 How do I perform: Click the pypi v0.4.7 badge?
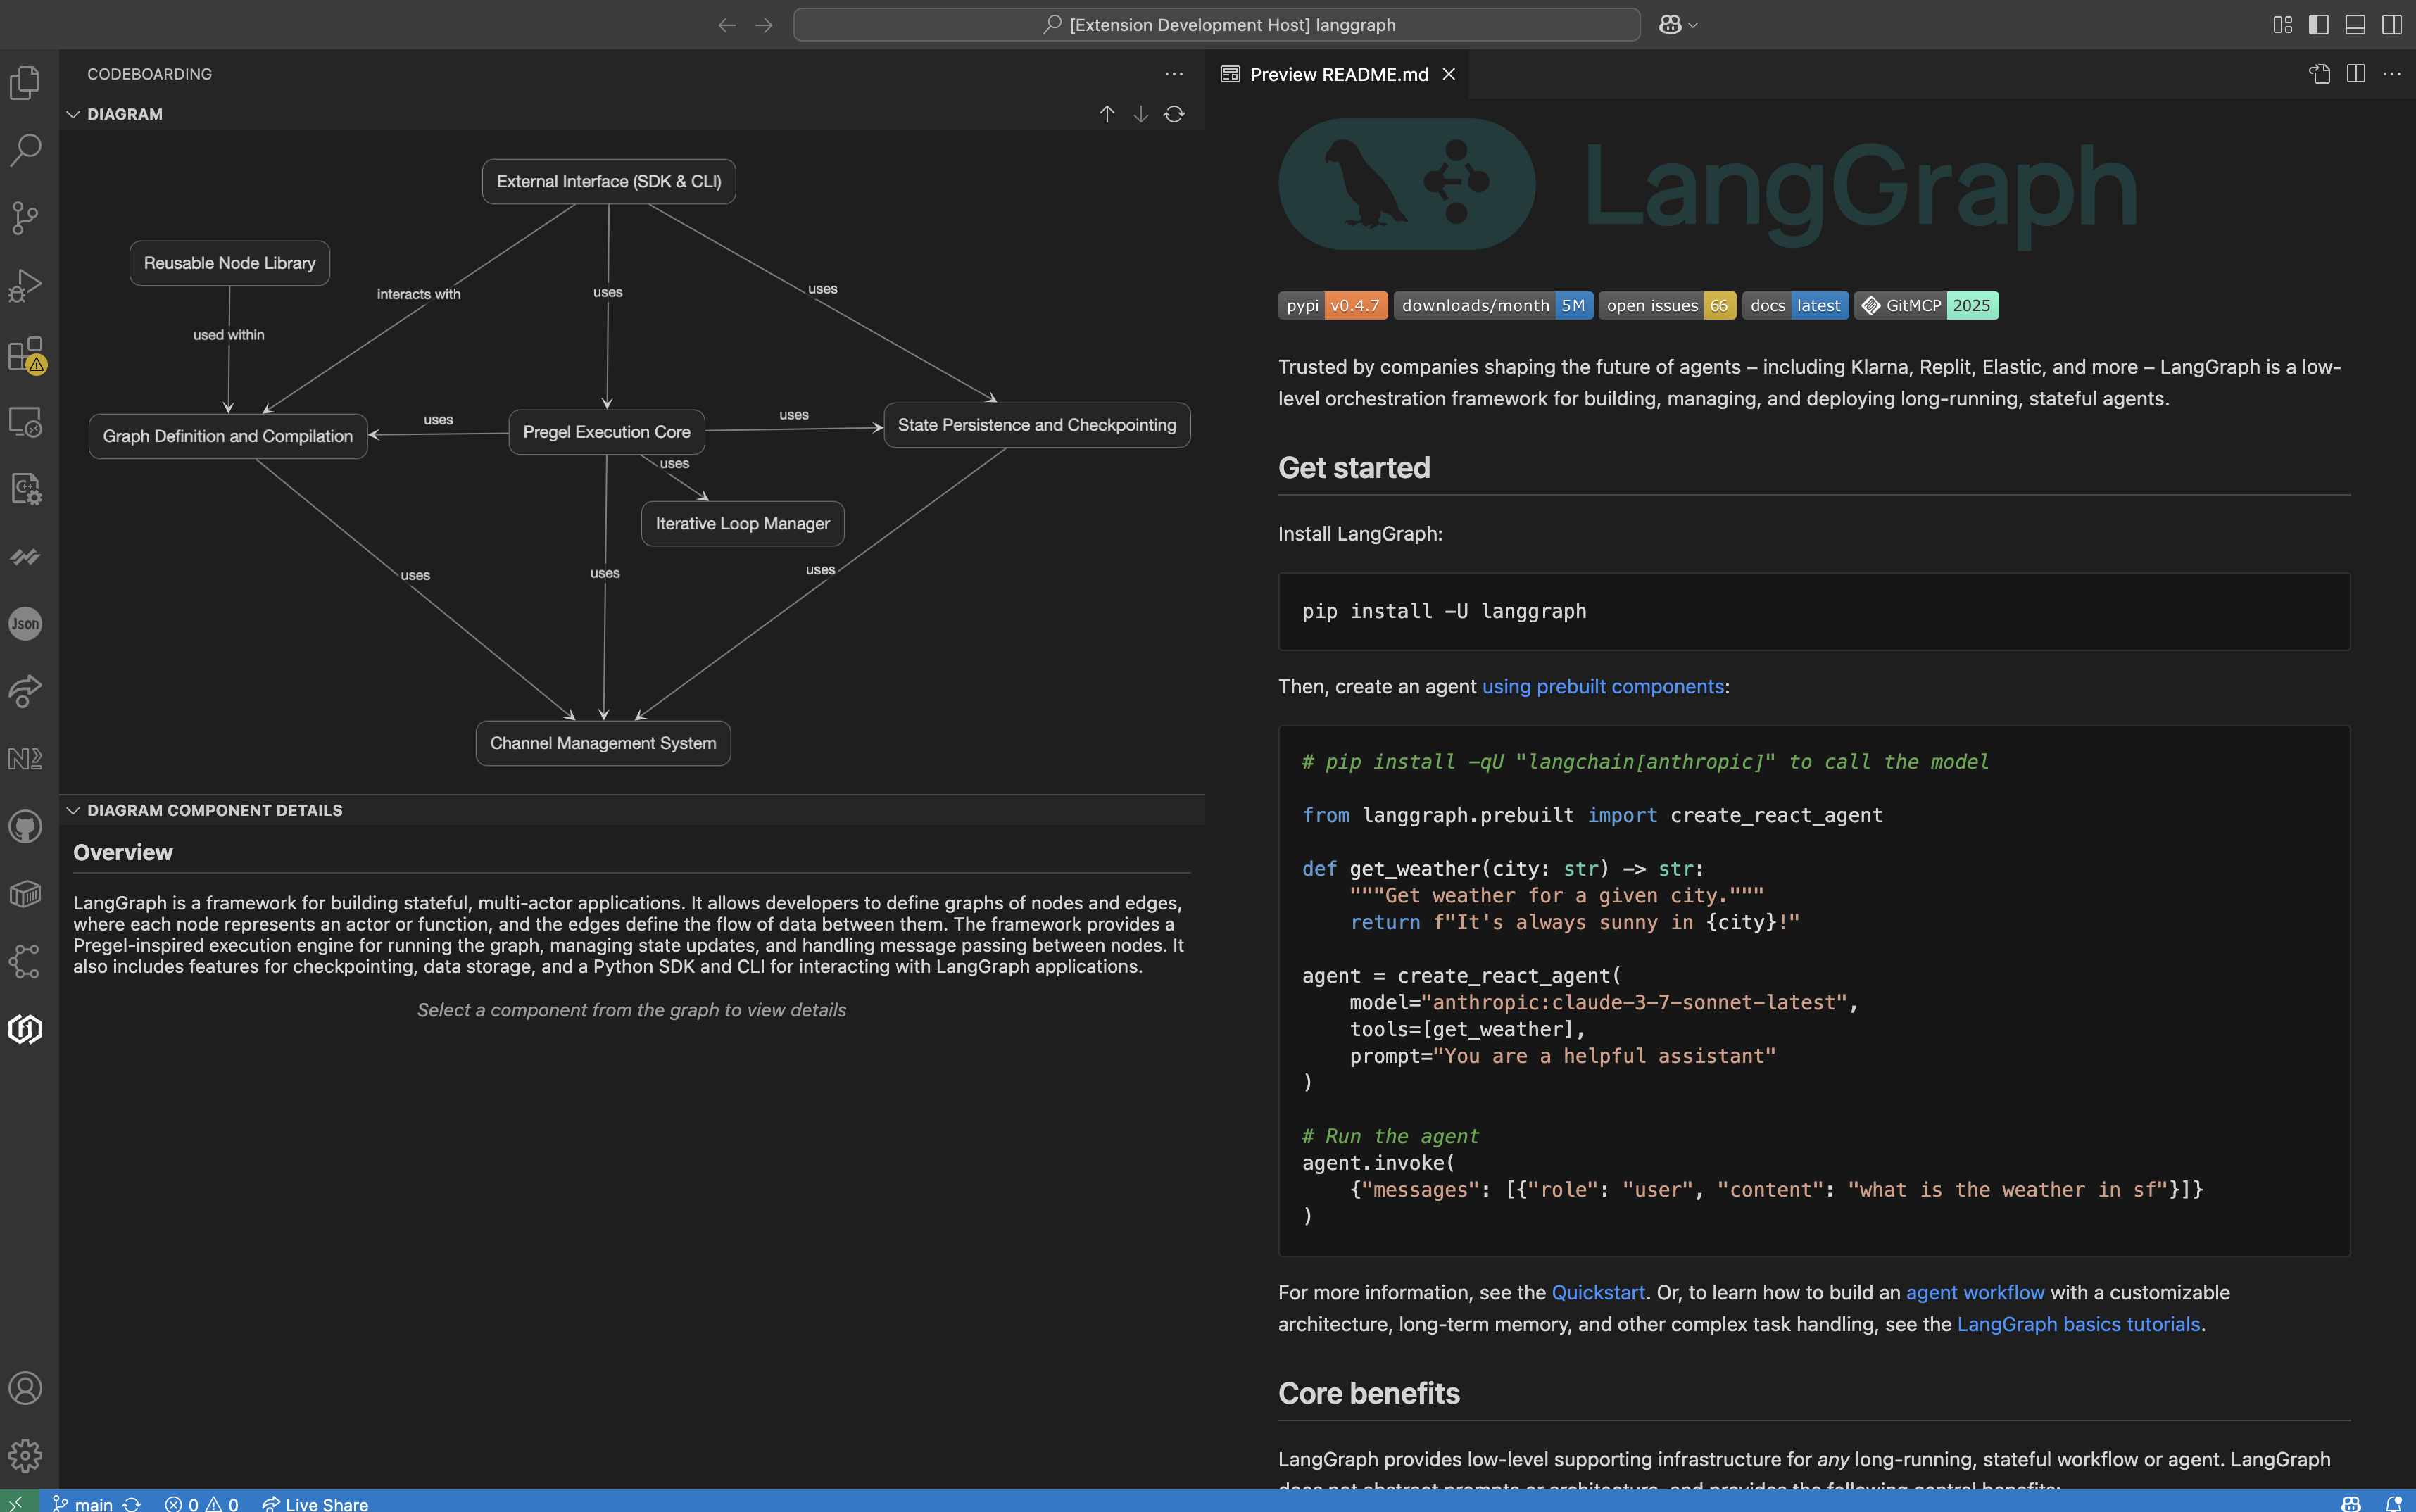tap(1332, 305)
